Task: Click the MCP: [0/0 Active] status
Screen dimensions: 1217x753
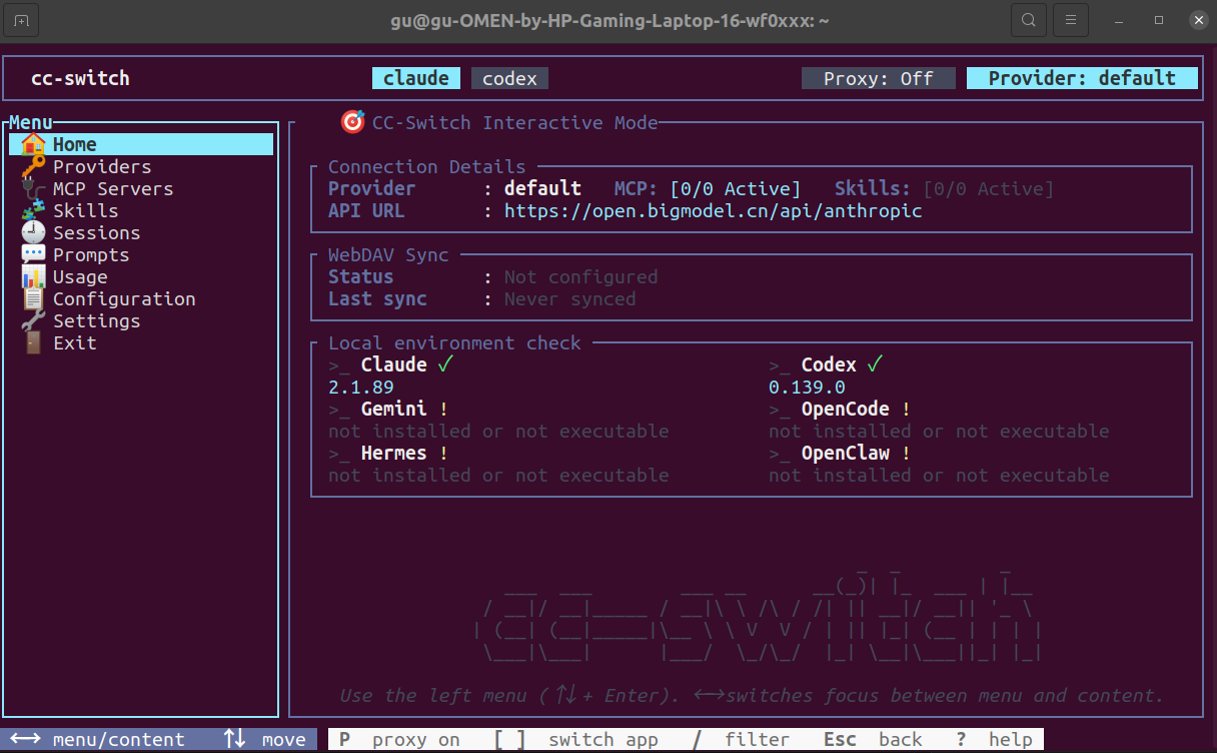Action: 708,189
